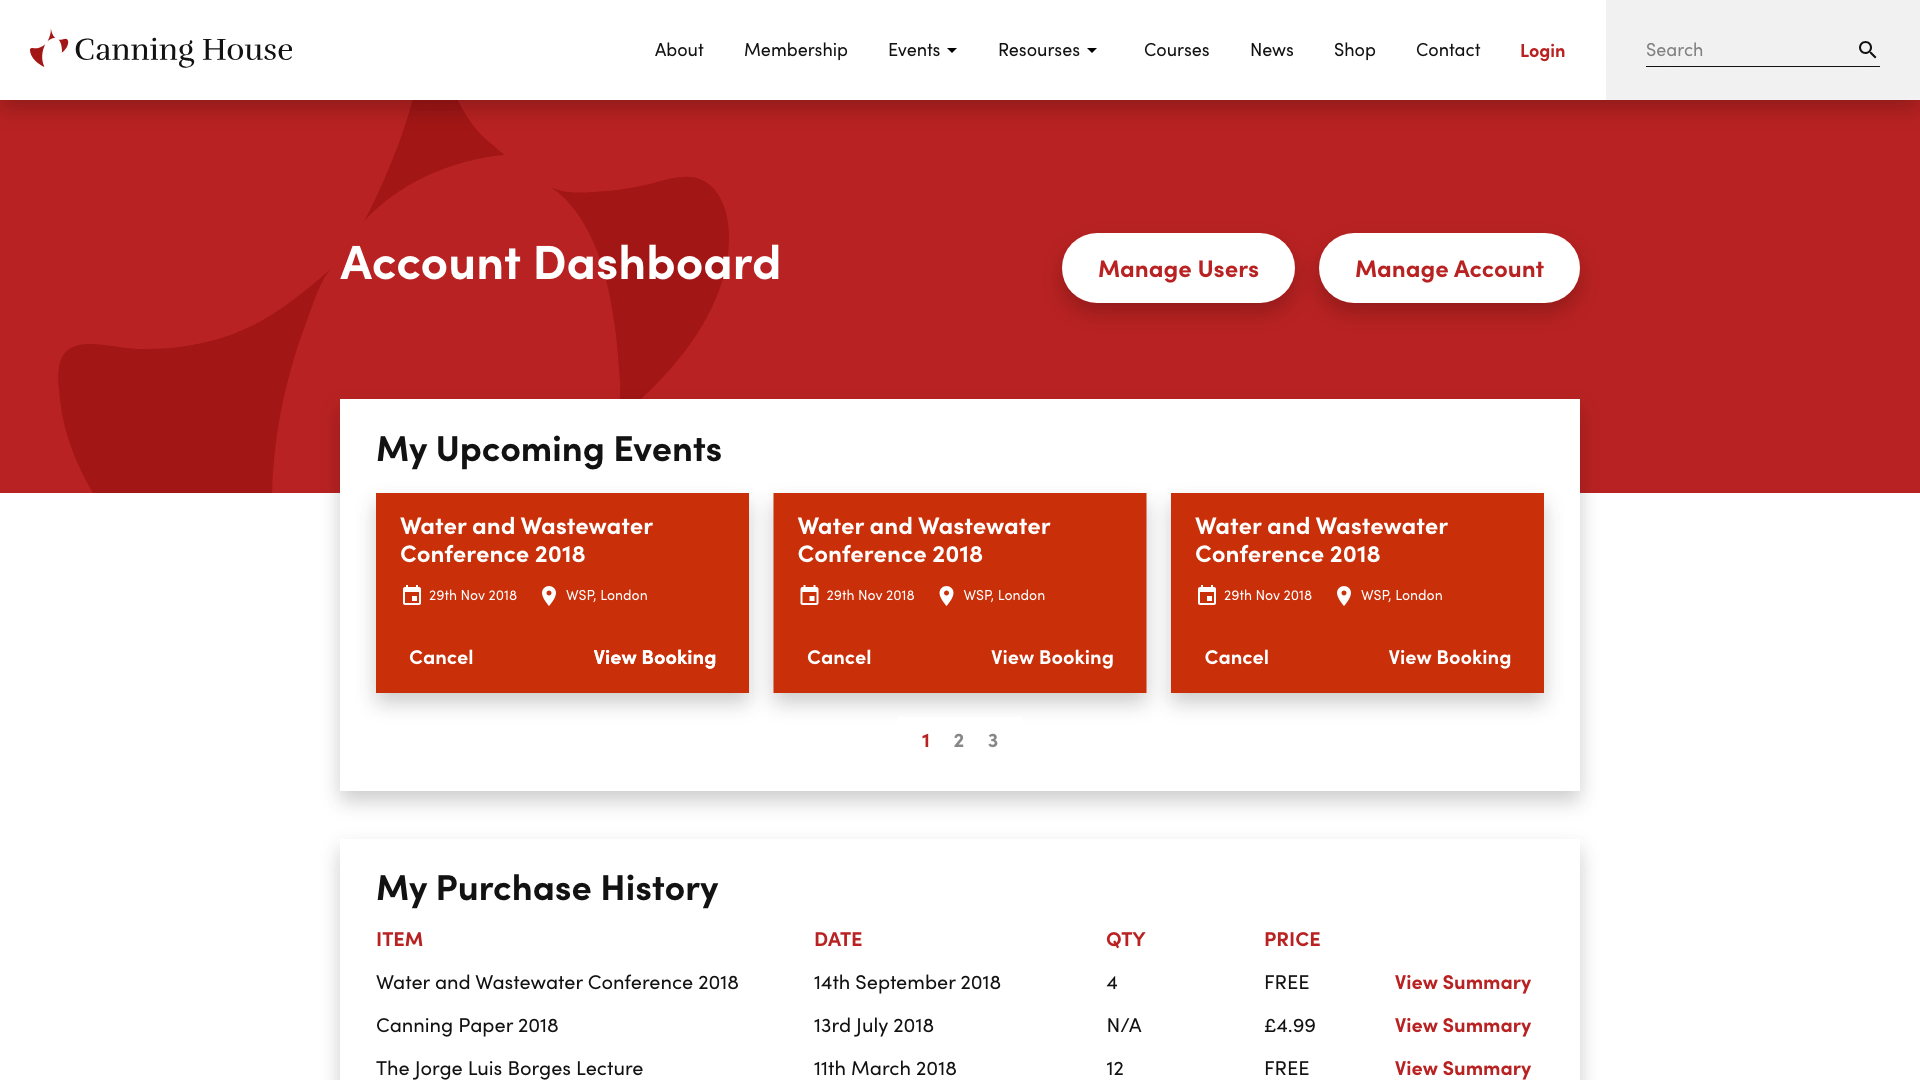Open the Courses menu item
Image resolution: width=1920 pixels, height=1080 pixels.
coord(1176,50)
